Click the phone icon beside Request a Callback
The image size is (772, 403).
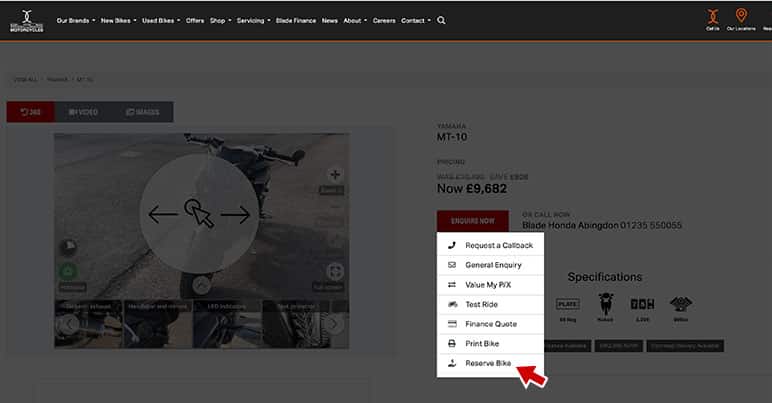coord(451,245)
